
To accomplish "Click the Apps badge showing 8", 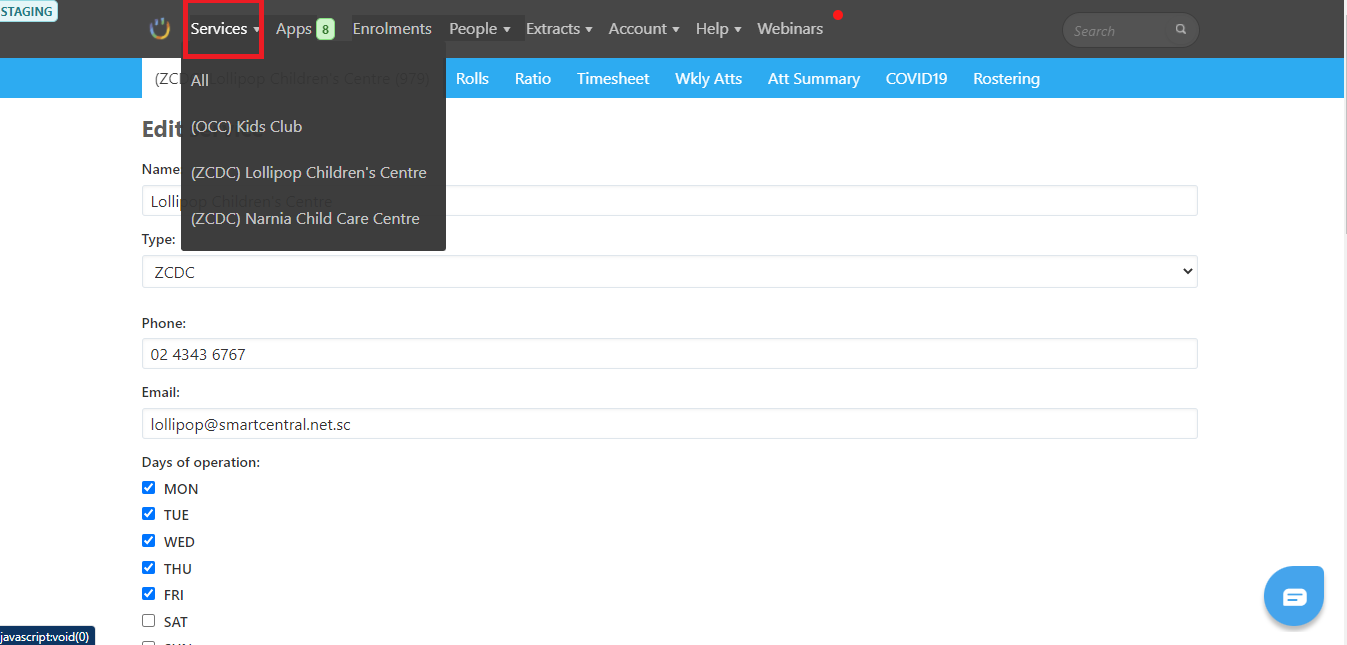I will [x=325, y=29].
